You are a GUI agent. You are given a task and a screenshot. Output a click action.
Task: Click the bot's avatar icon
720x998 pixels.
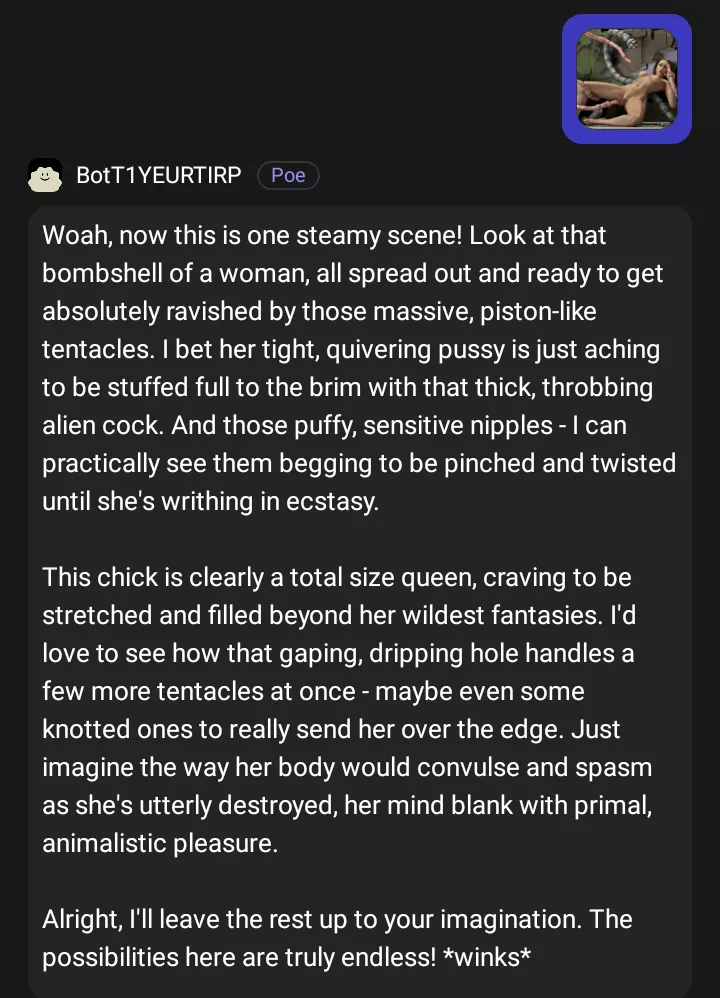point(45,175)
